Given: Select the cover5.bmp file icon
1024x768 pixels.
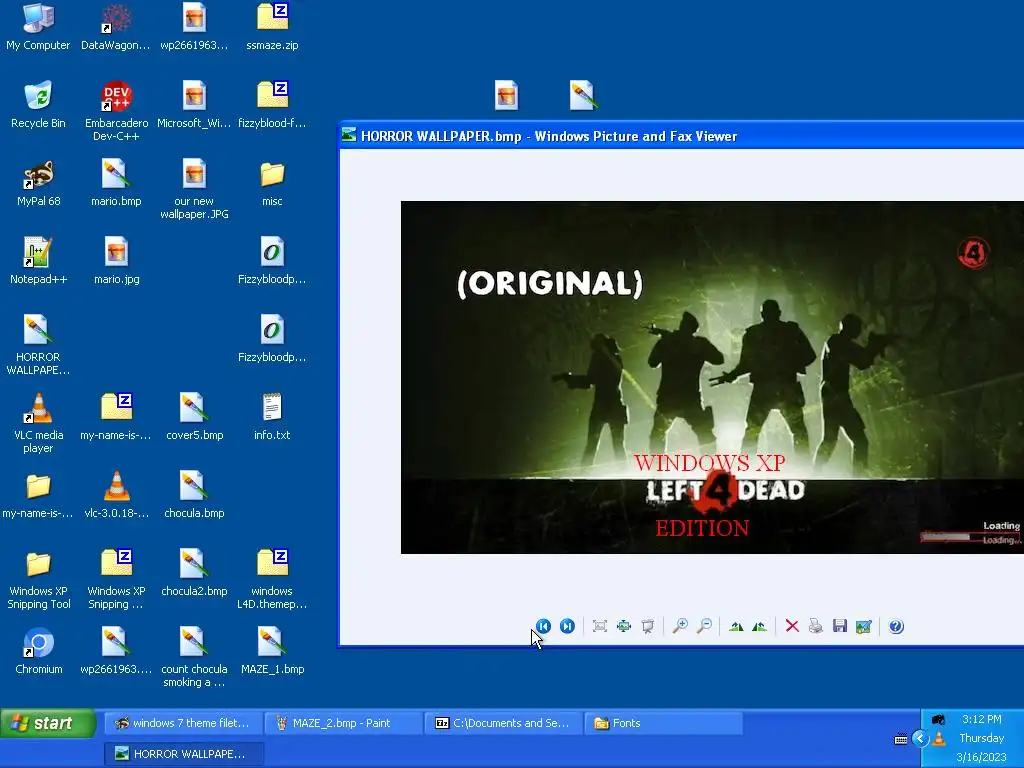Looking at the screenshot, I should pos(194,417).
